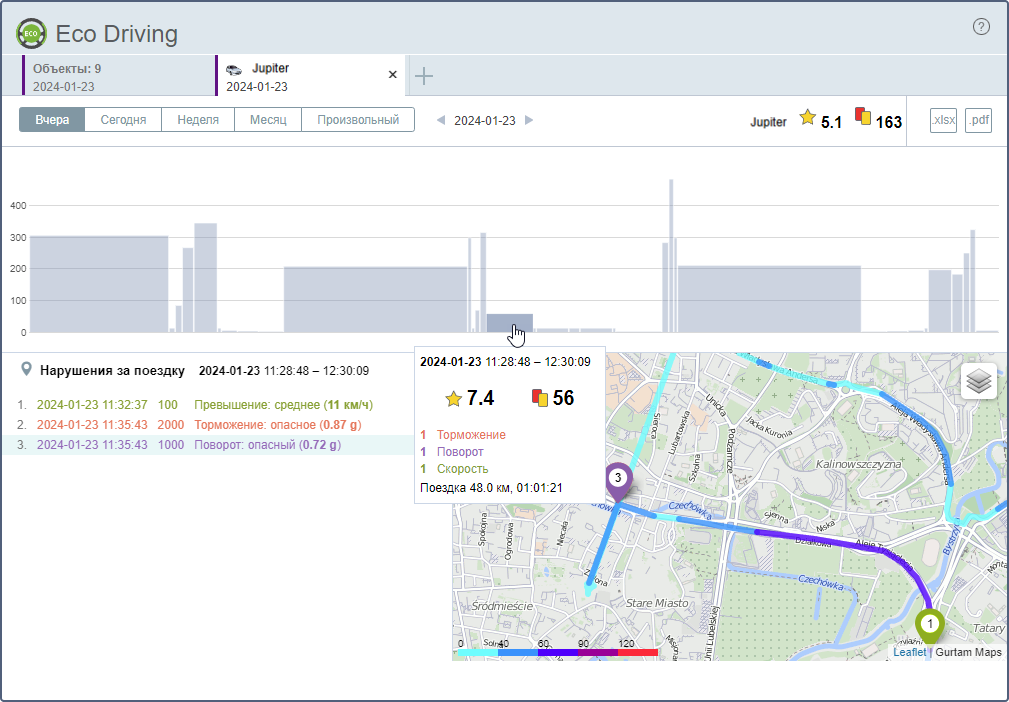Select the Неделя period option
Viewport: 1009px width, 702px height.
[x=198, y=120]
